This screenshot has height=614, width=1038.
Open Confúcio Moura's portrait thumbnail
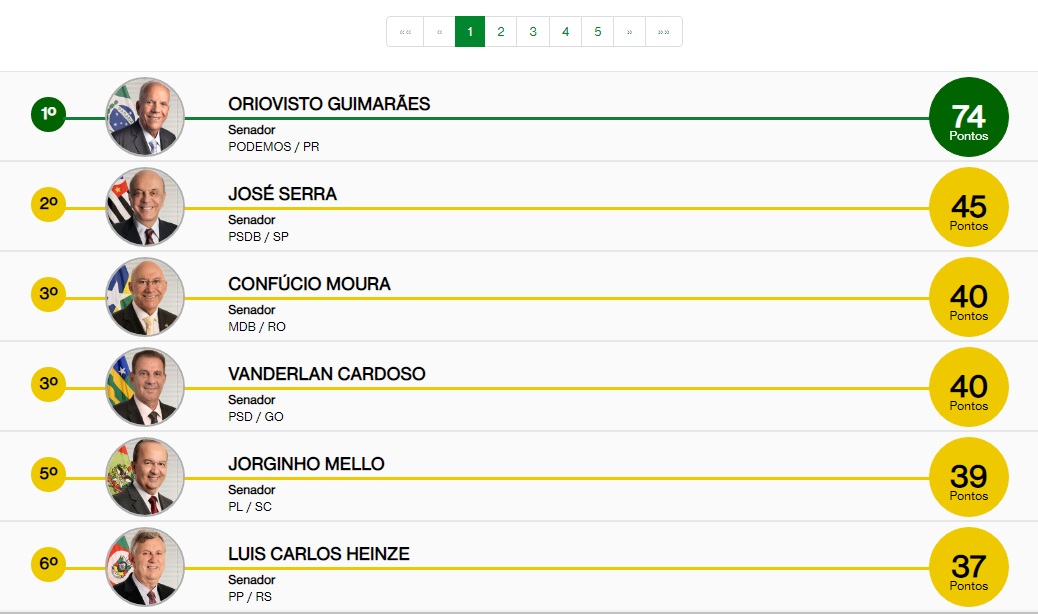(x=145, y=297)
